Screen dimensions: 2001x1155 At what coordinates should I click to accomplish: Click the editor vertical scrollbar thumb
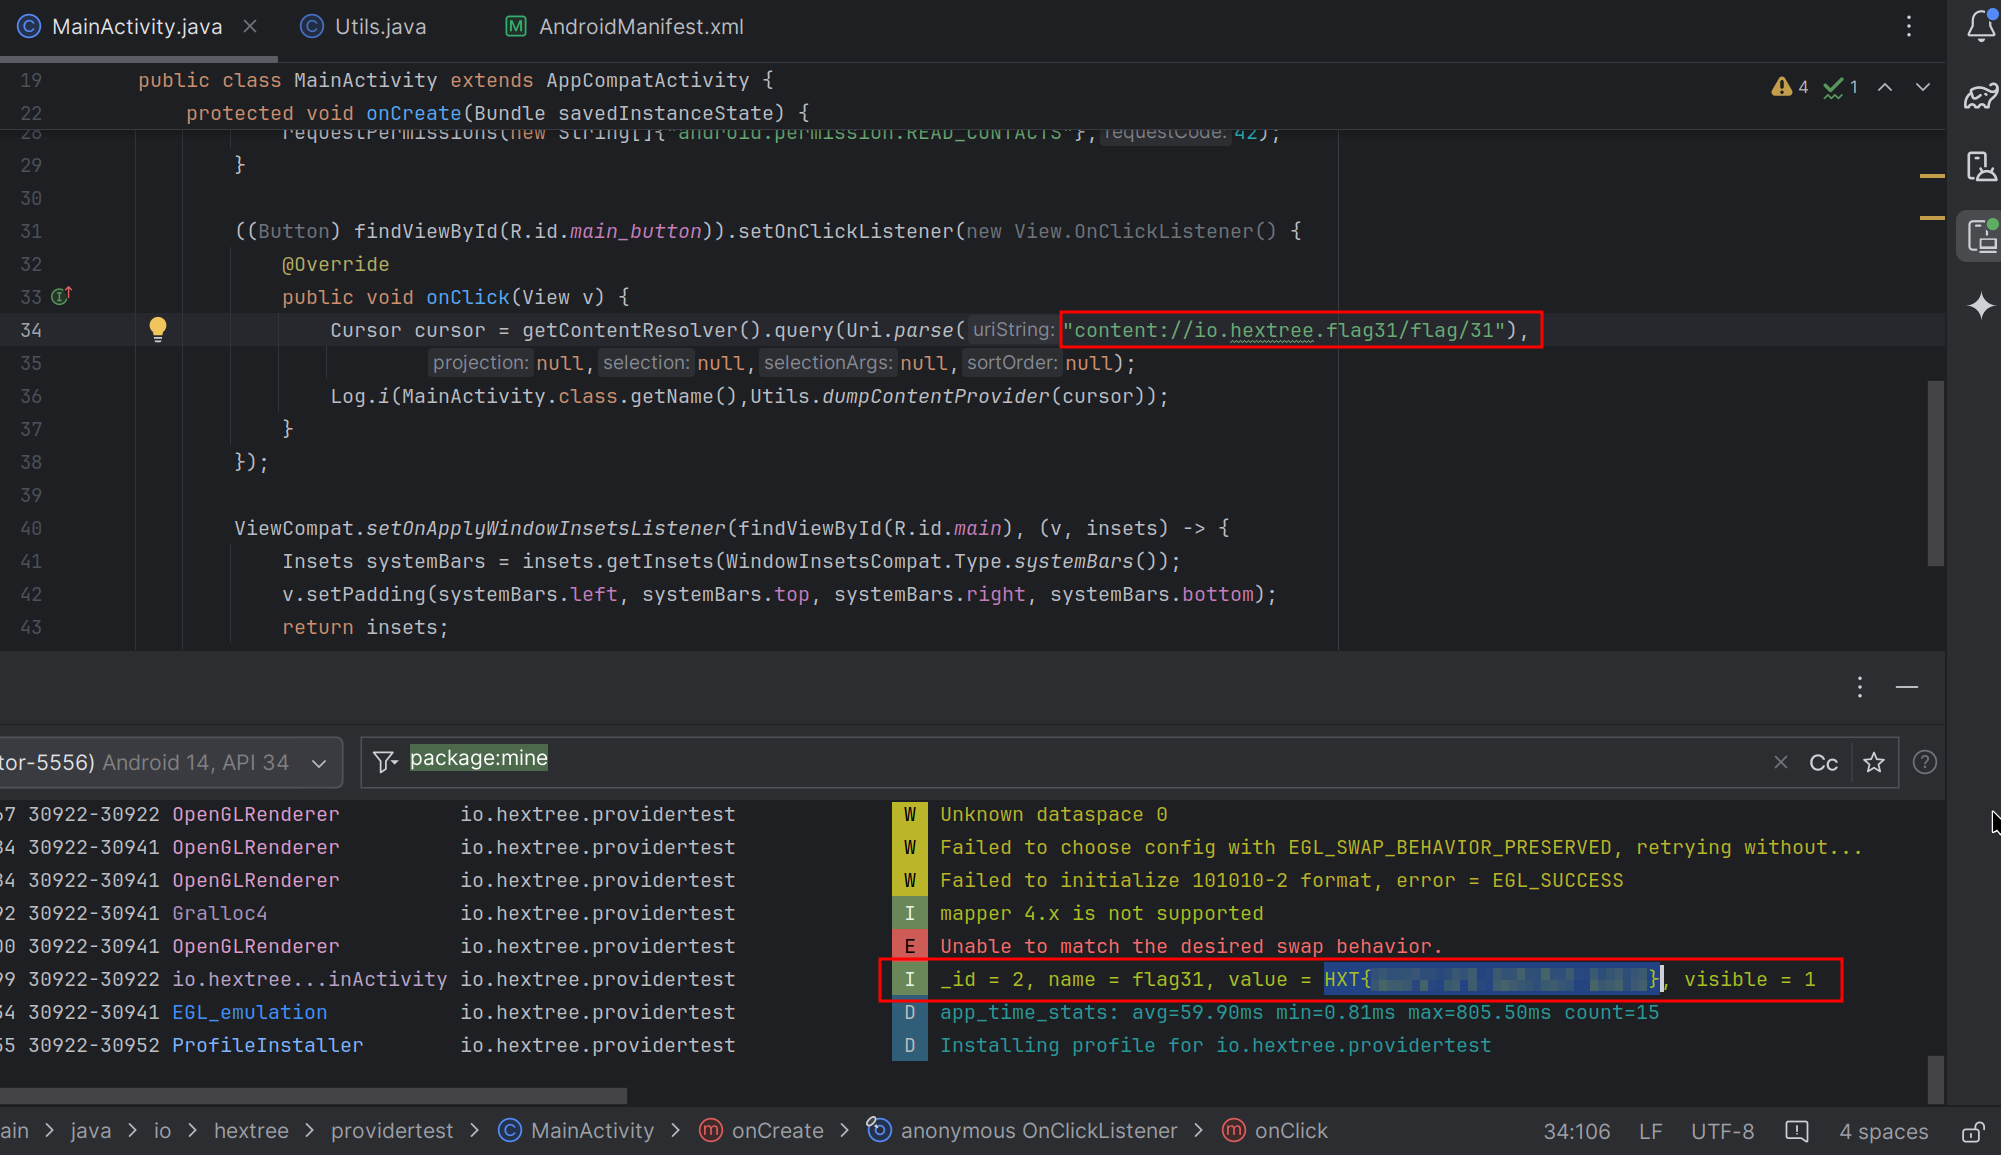1936,473
